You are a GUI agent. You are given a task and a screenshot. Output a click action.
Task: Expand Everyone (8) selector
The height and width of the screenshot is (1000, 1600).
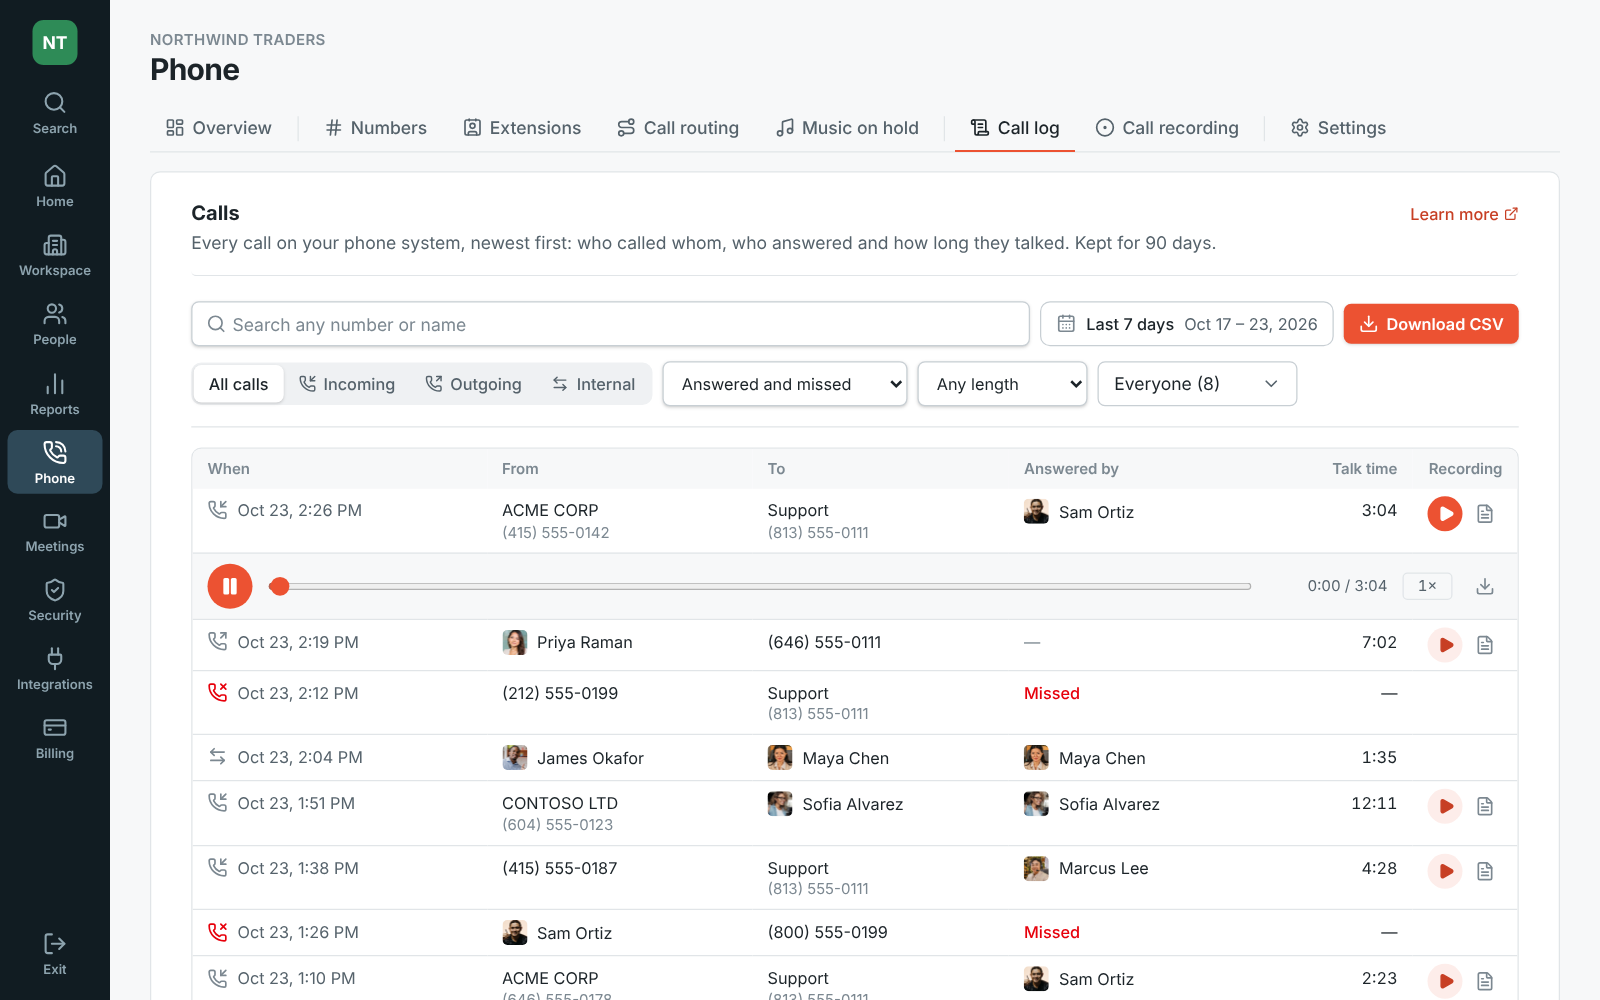click(1197, 384)
